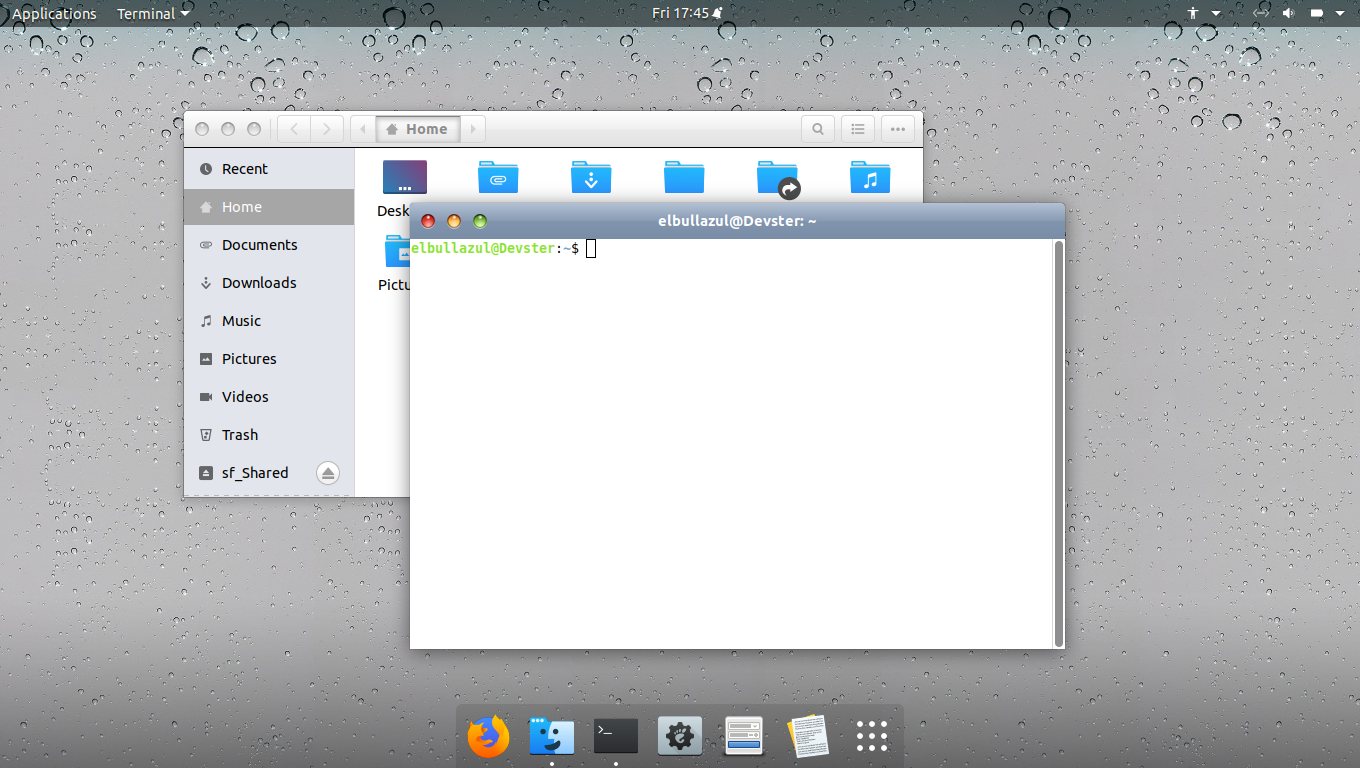Launch Firefox from the dock
The image size is (1360, 768).
point(488,737)
